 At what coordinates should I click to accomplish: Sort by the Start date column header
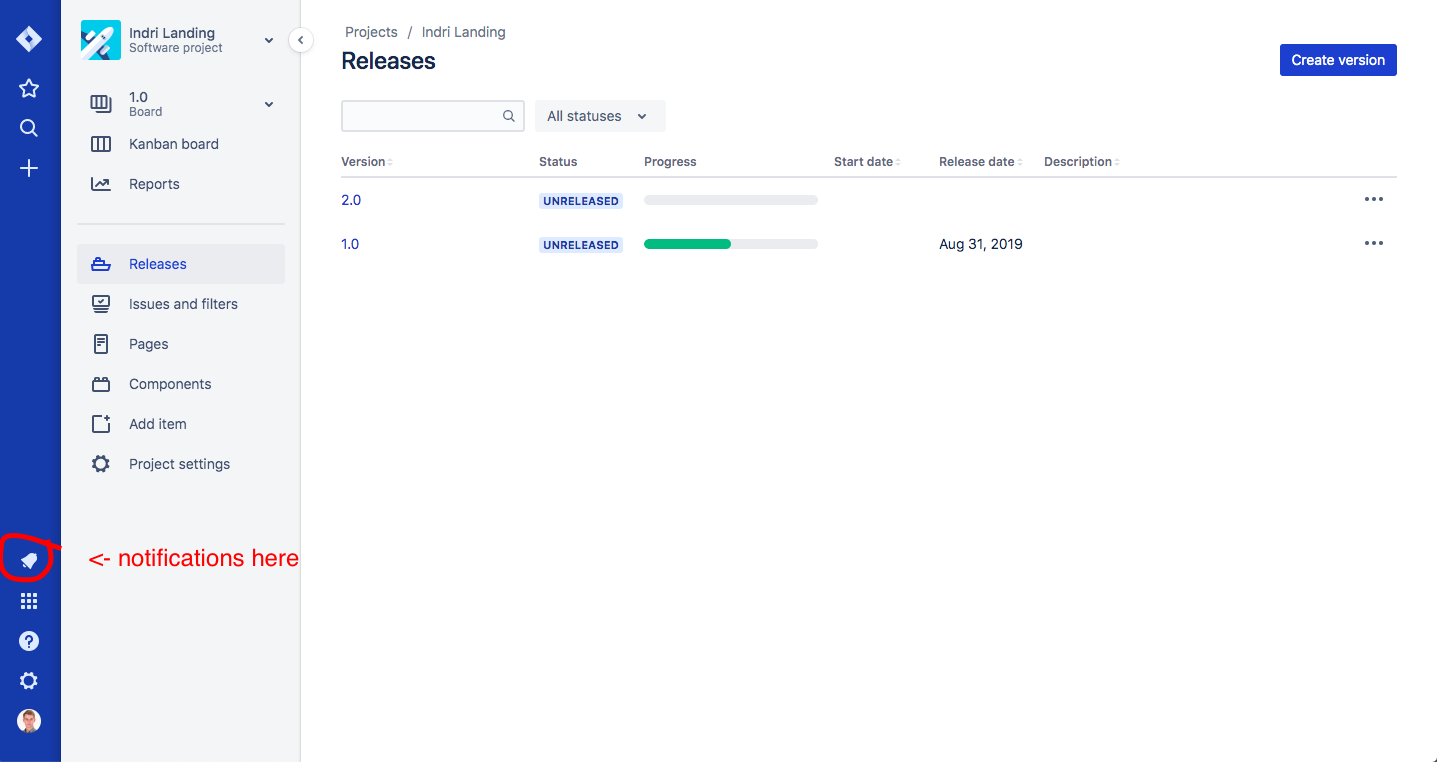(867, 162)
